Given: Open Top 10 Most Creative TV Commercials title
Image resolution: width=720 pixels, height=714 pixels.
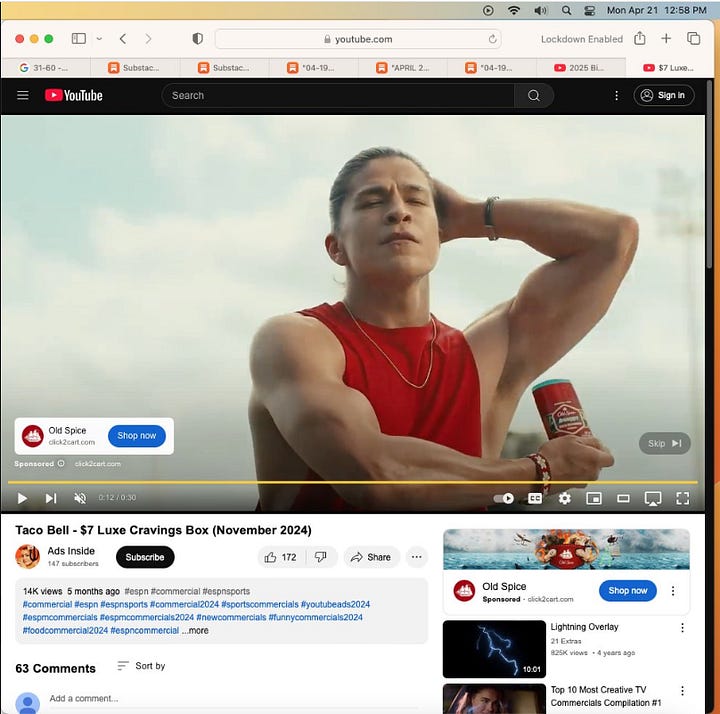Looking at the screenshot, I should click(x=606, y=696).
